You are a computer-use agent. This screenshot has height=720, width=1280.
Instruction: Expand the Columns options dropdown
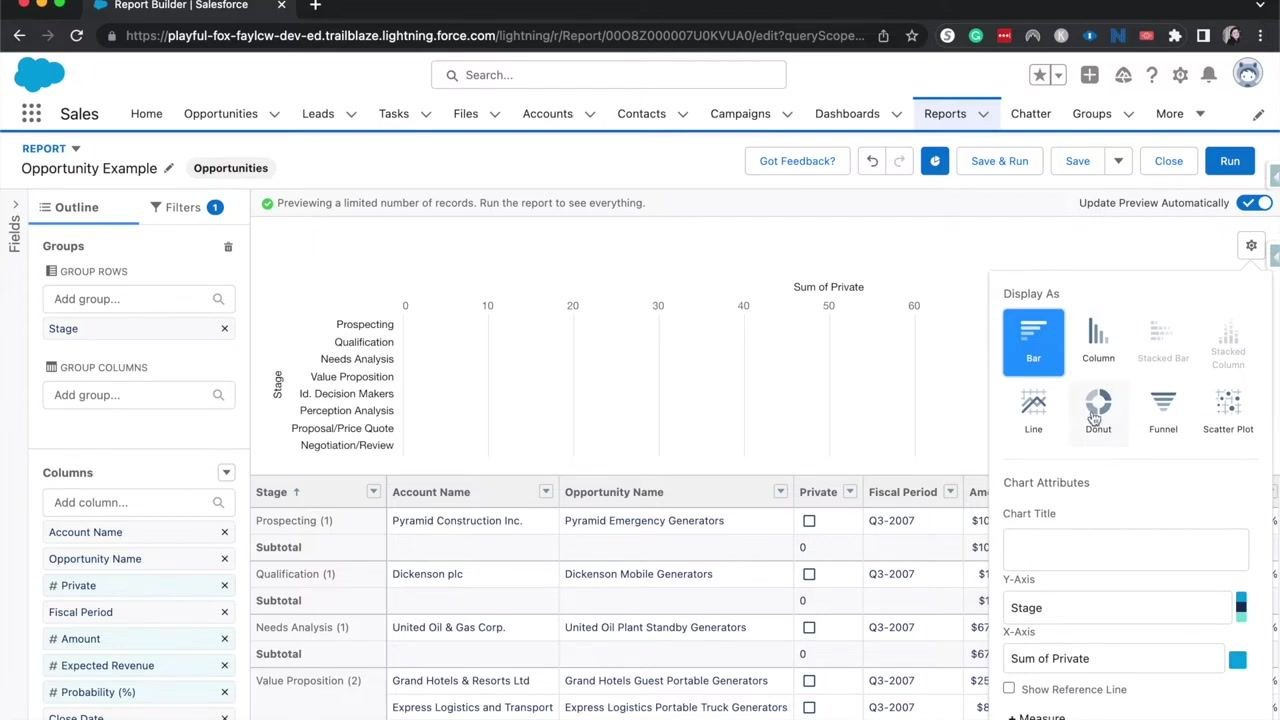coord(226,473)
